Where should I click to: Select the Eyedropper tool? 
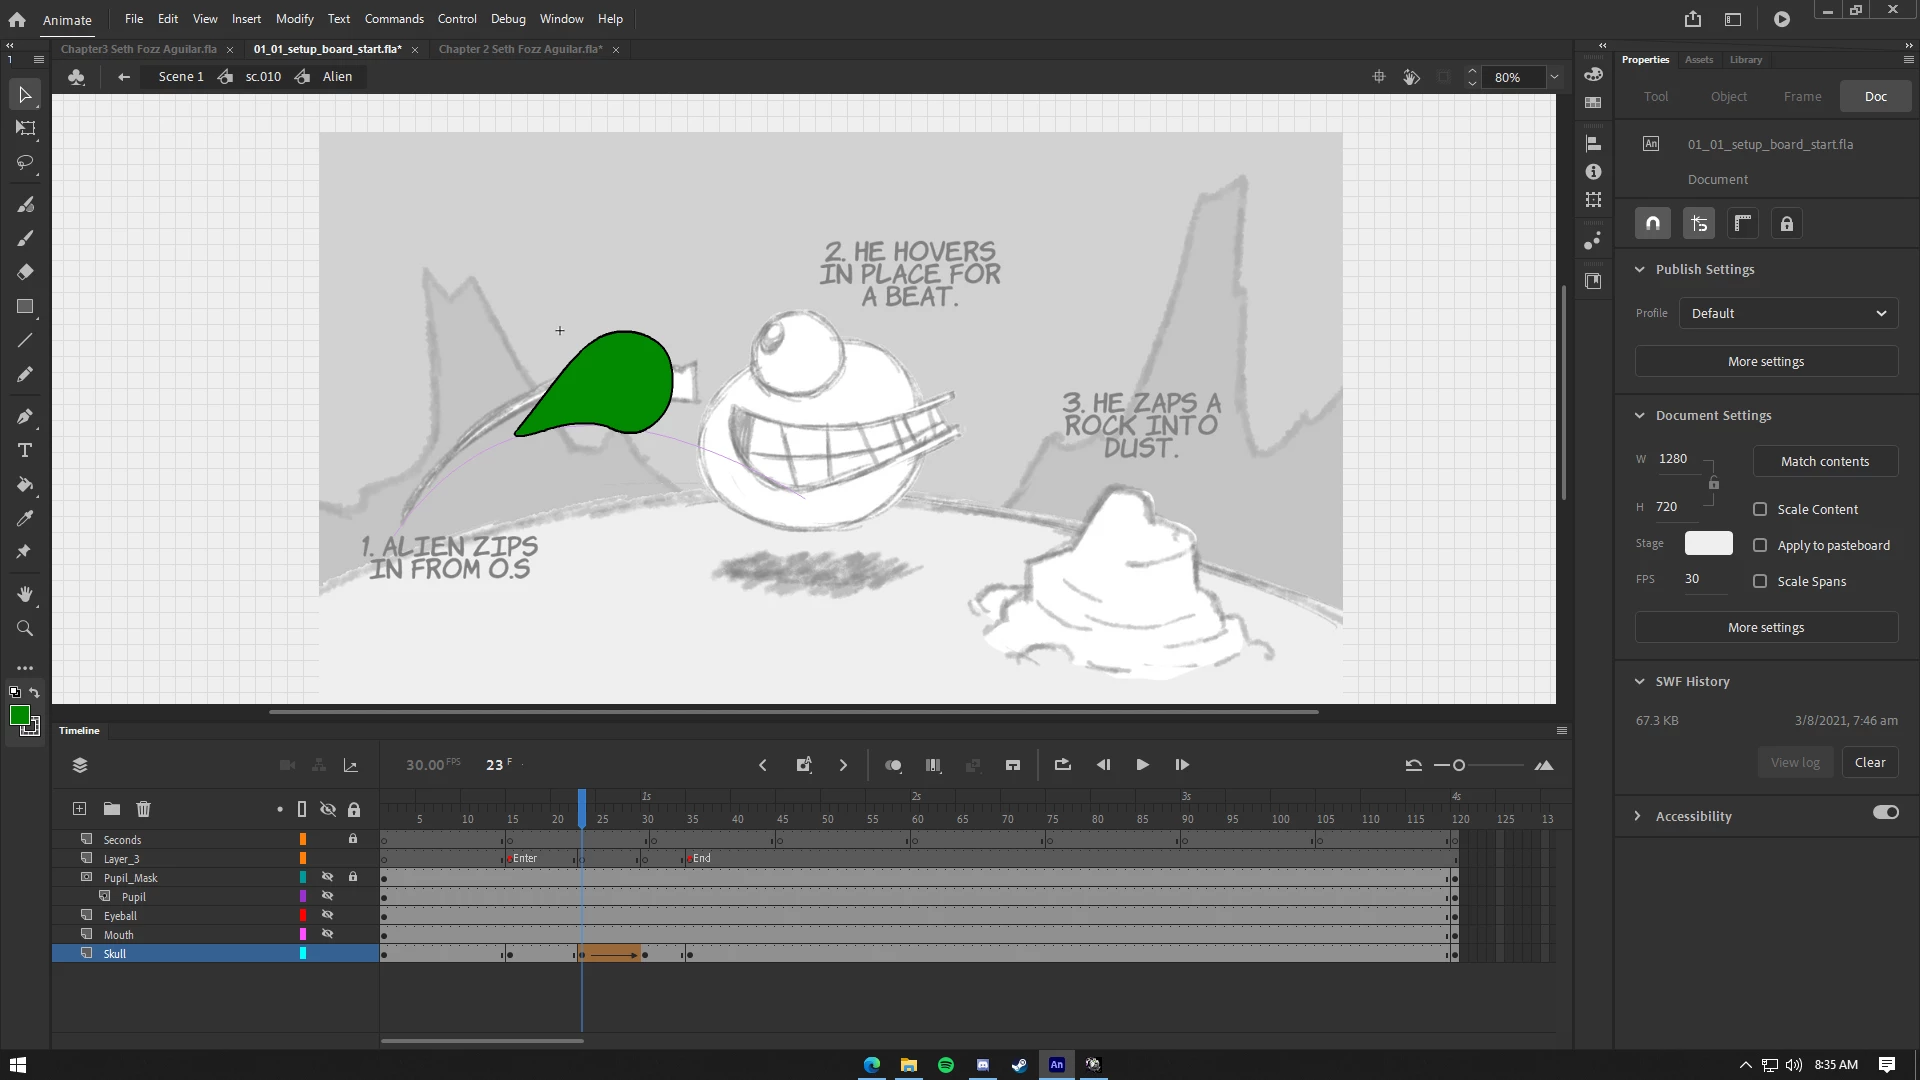click(x=25, y=518)
